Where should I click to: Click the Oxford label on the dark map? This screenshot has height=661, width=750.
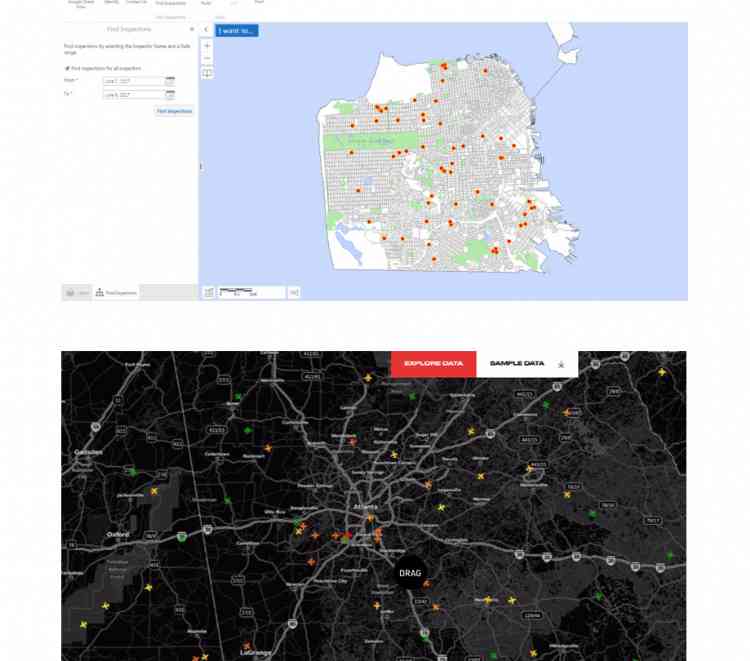pyautogui.click(x=118, y=534)
